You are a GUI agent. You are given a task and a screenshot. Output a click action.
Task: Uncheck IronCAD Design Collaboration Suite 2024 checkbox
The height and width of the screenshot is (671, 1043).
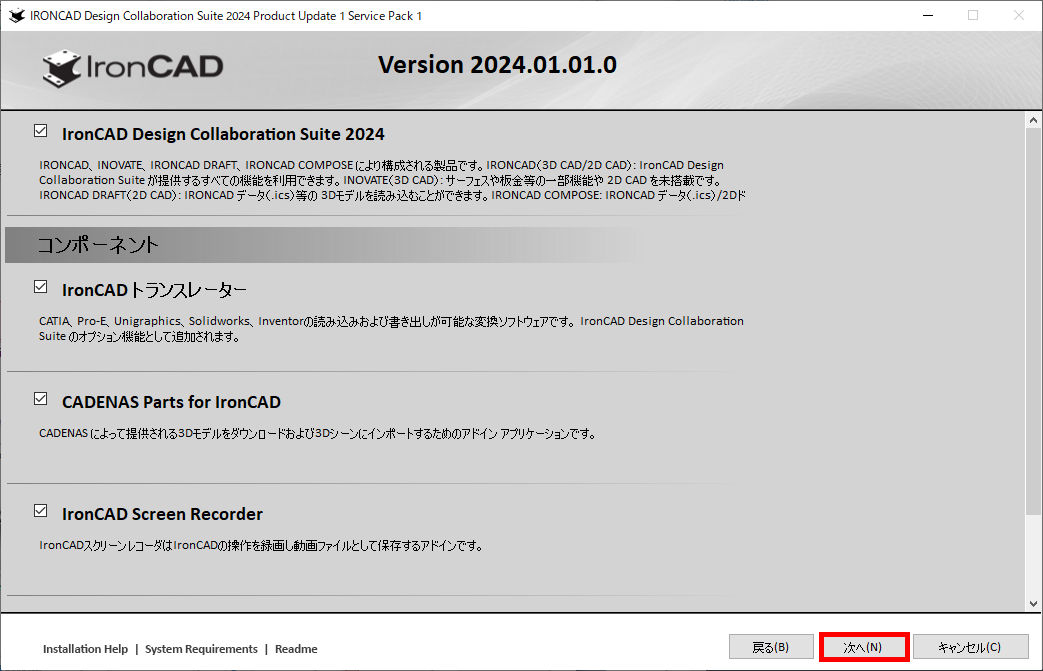click(x=41, y=131)
